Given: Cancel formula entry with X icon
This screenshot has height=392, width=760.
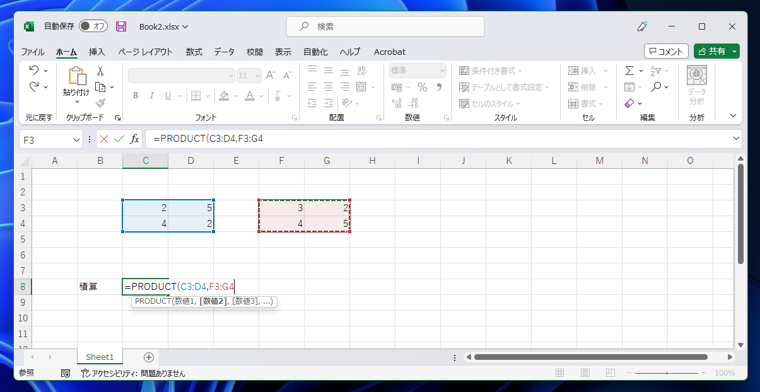Looking at the screenshot, I should coord(104,140).
